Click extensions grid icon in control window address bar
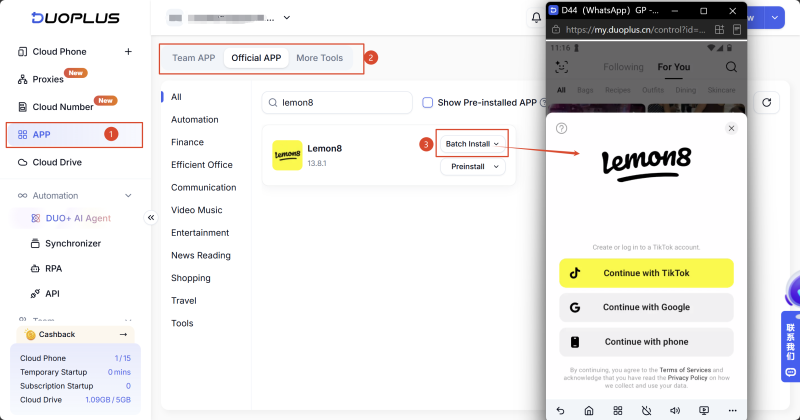800x420 pixels. [719, 30]
